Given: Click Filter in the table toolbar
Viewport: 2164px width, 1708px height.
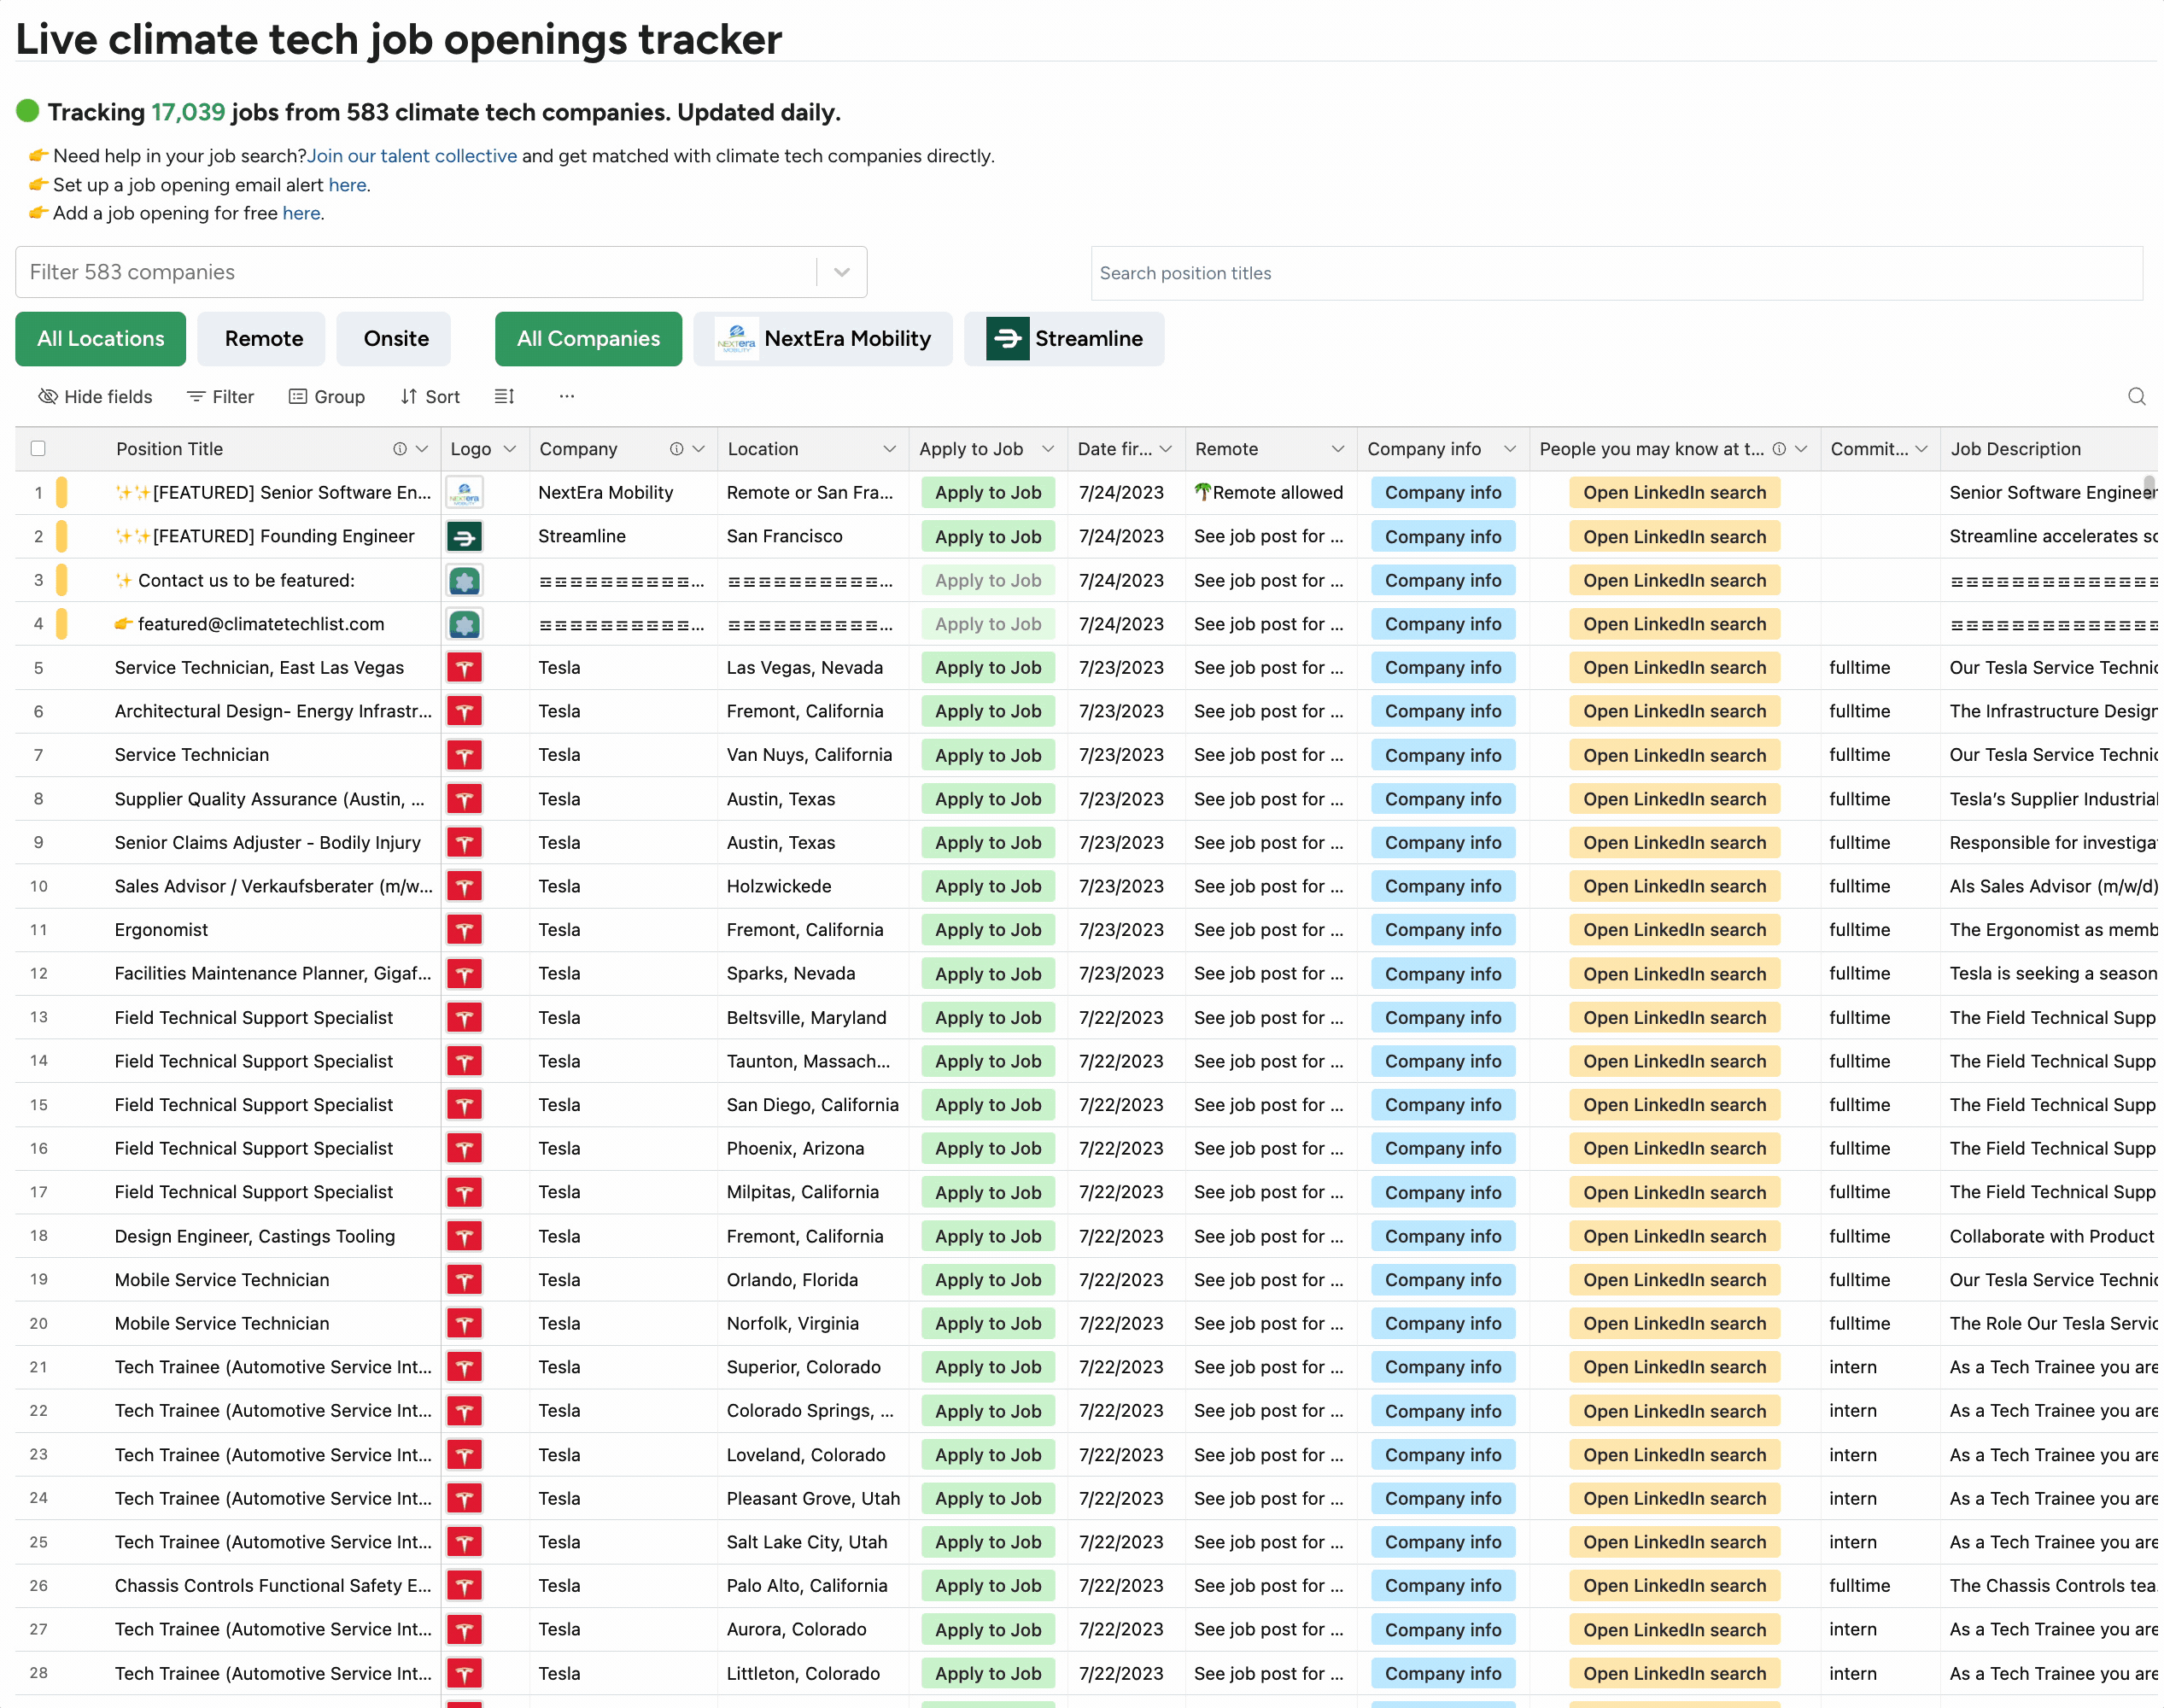Looking at the screenshot, I should 221,397.
